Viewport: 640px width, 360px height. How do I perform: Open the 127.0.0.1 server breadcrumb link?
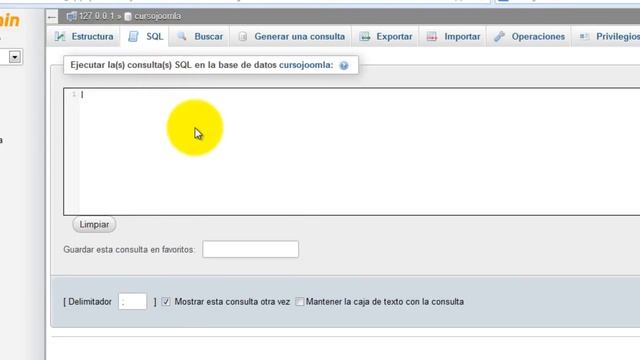pyautogui.click(x=97, y=16)
